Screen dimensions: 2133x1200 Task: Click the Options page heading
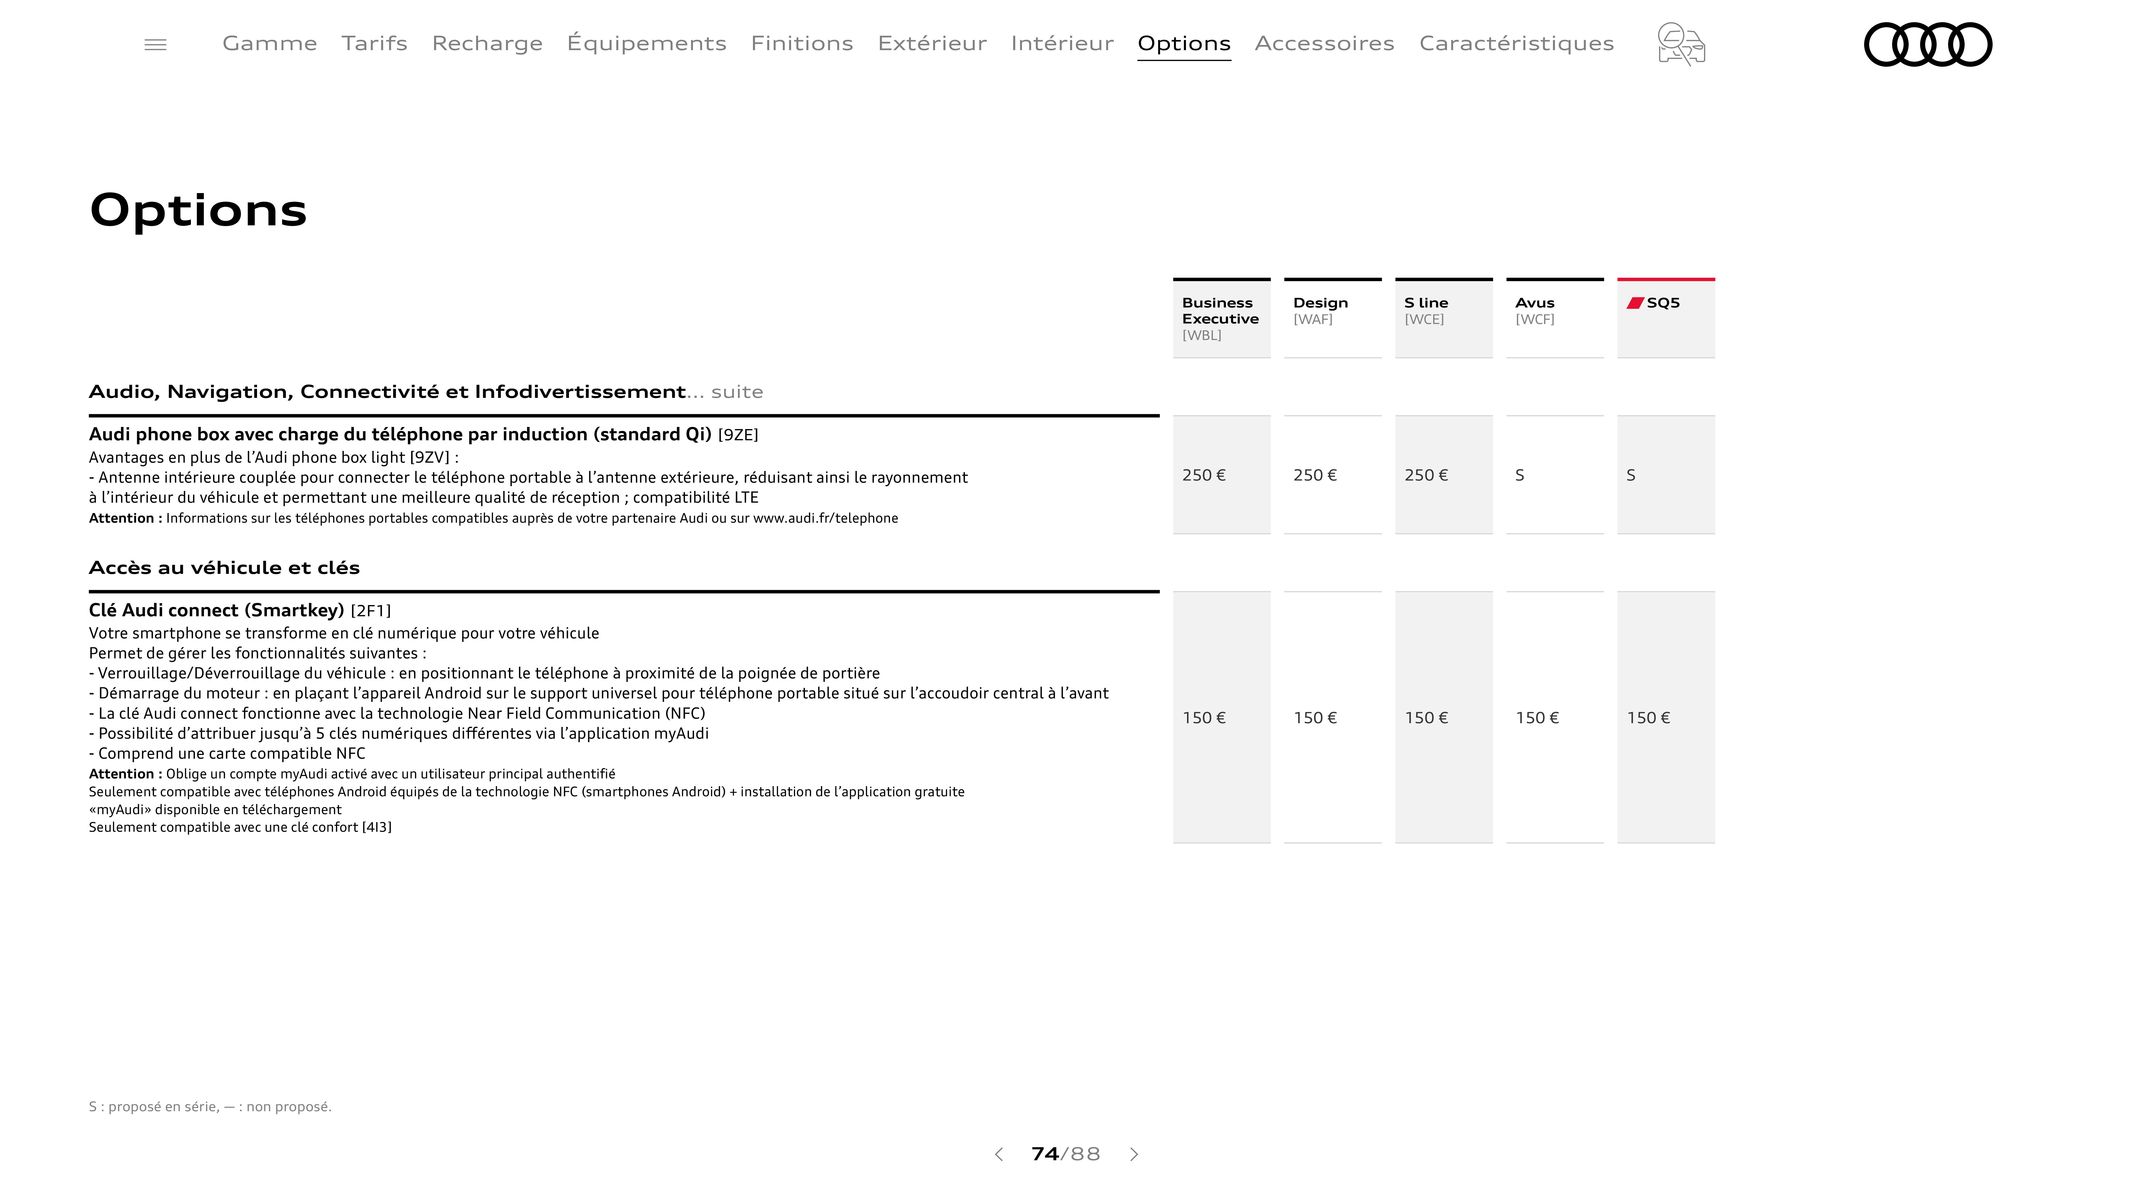coord(198,211)
